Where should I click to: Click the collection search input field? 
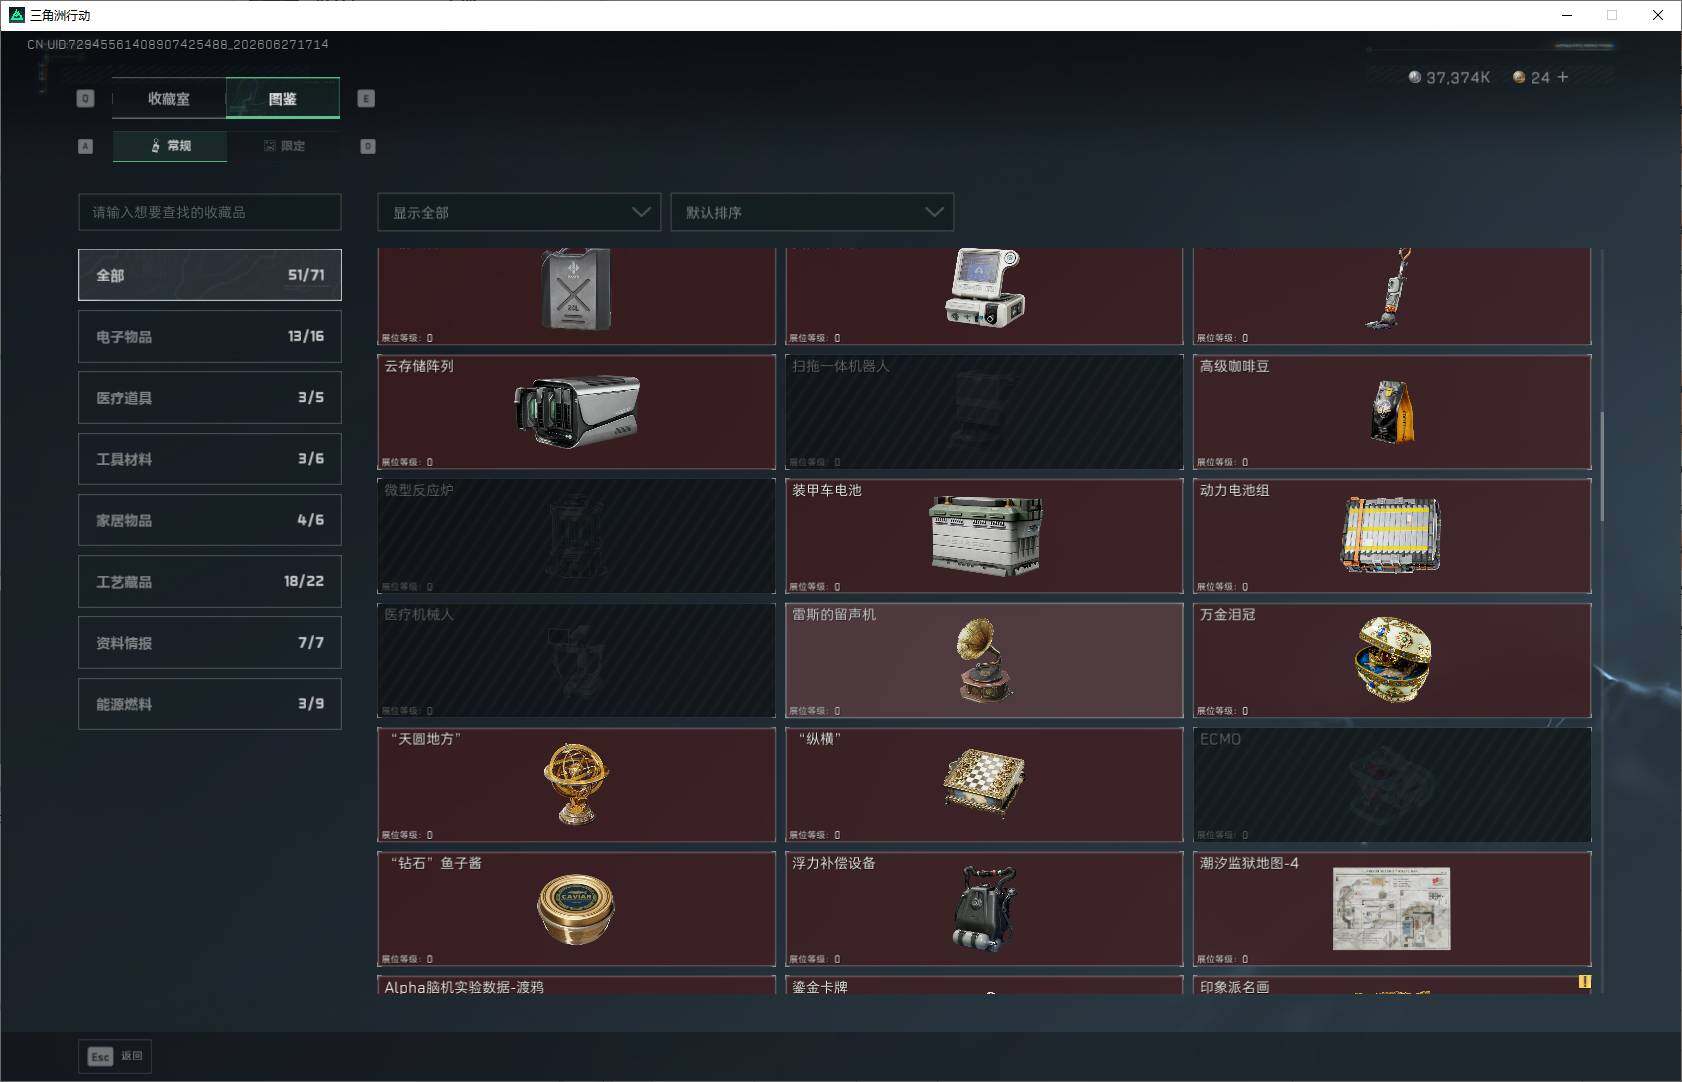[x=210, y=212]
